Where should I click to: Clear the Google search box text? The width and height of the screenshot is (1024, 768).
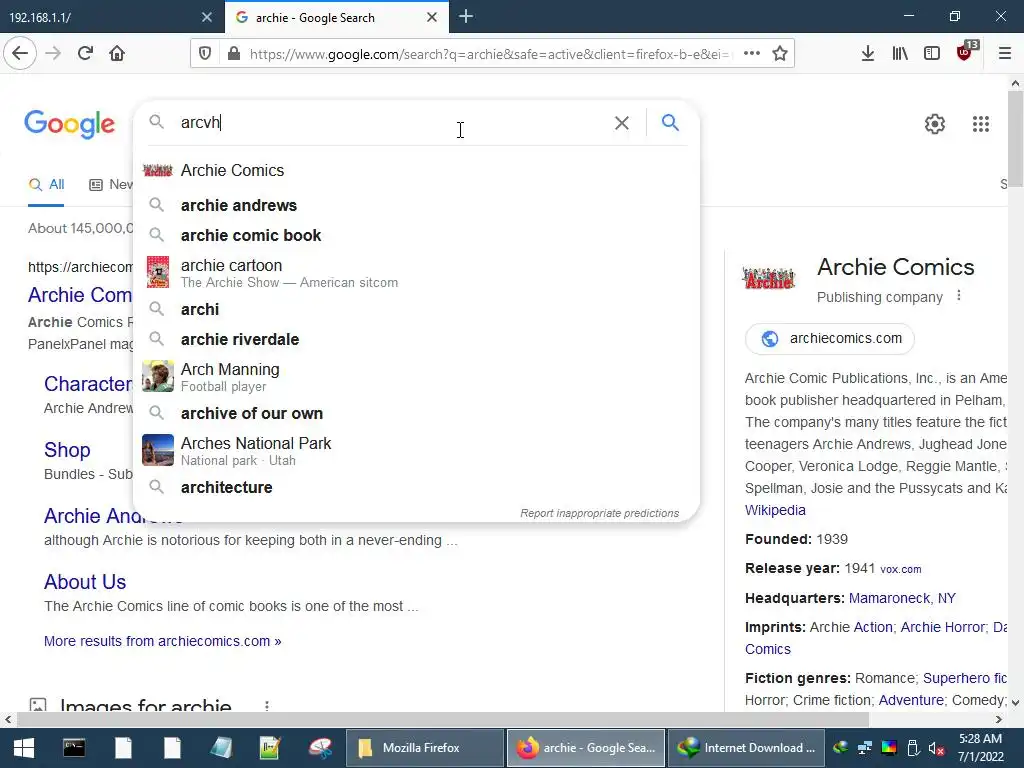coord(622,123)
